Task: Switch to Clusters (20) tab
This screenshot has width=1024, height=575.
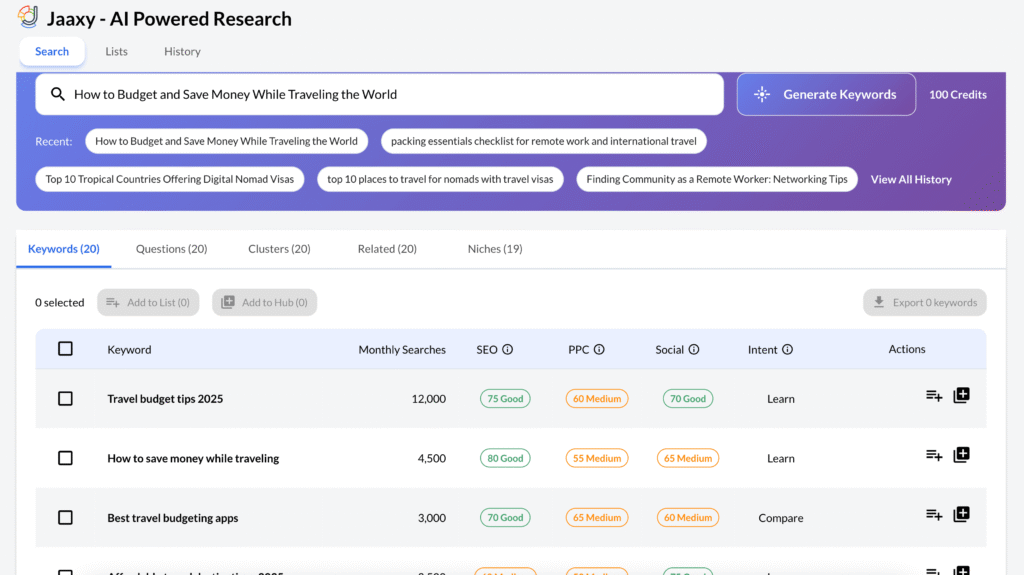Action: point(279,249)
